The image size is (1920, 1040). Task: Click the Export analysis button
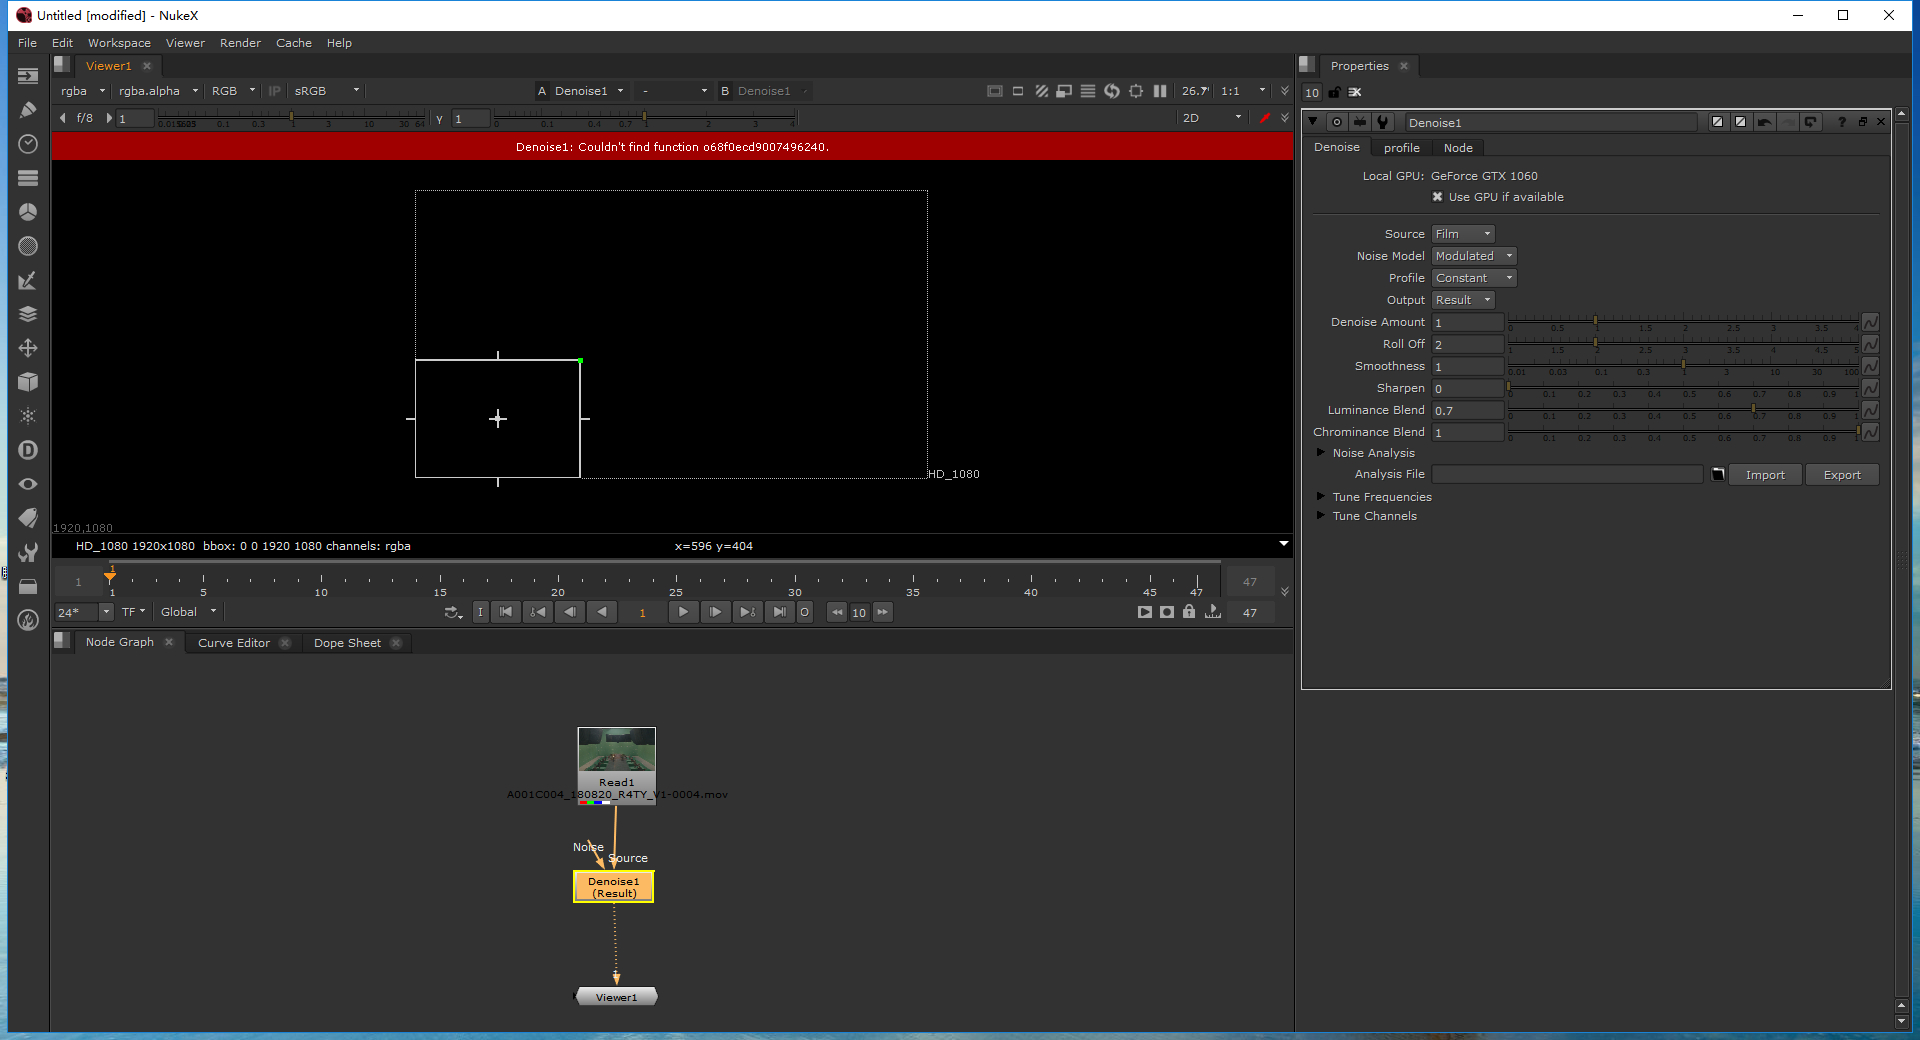click(x=1841, y=475)
